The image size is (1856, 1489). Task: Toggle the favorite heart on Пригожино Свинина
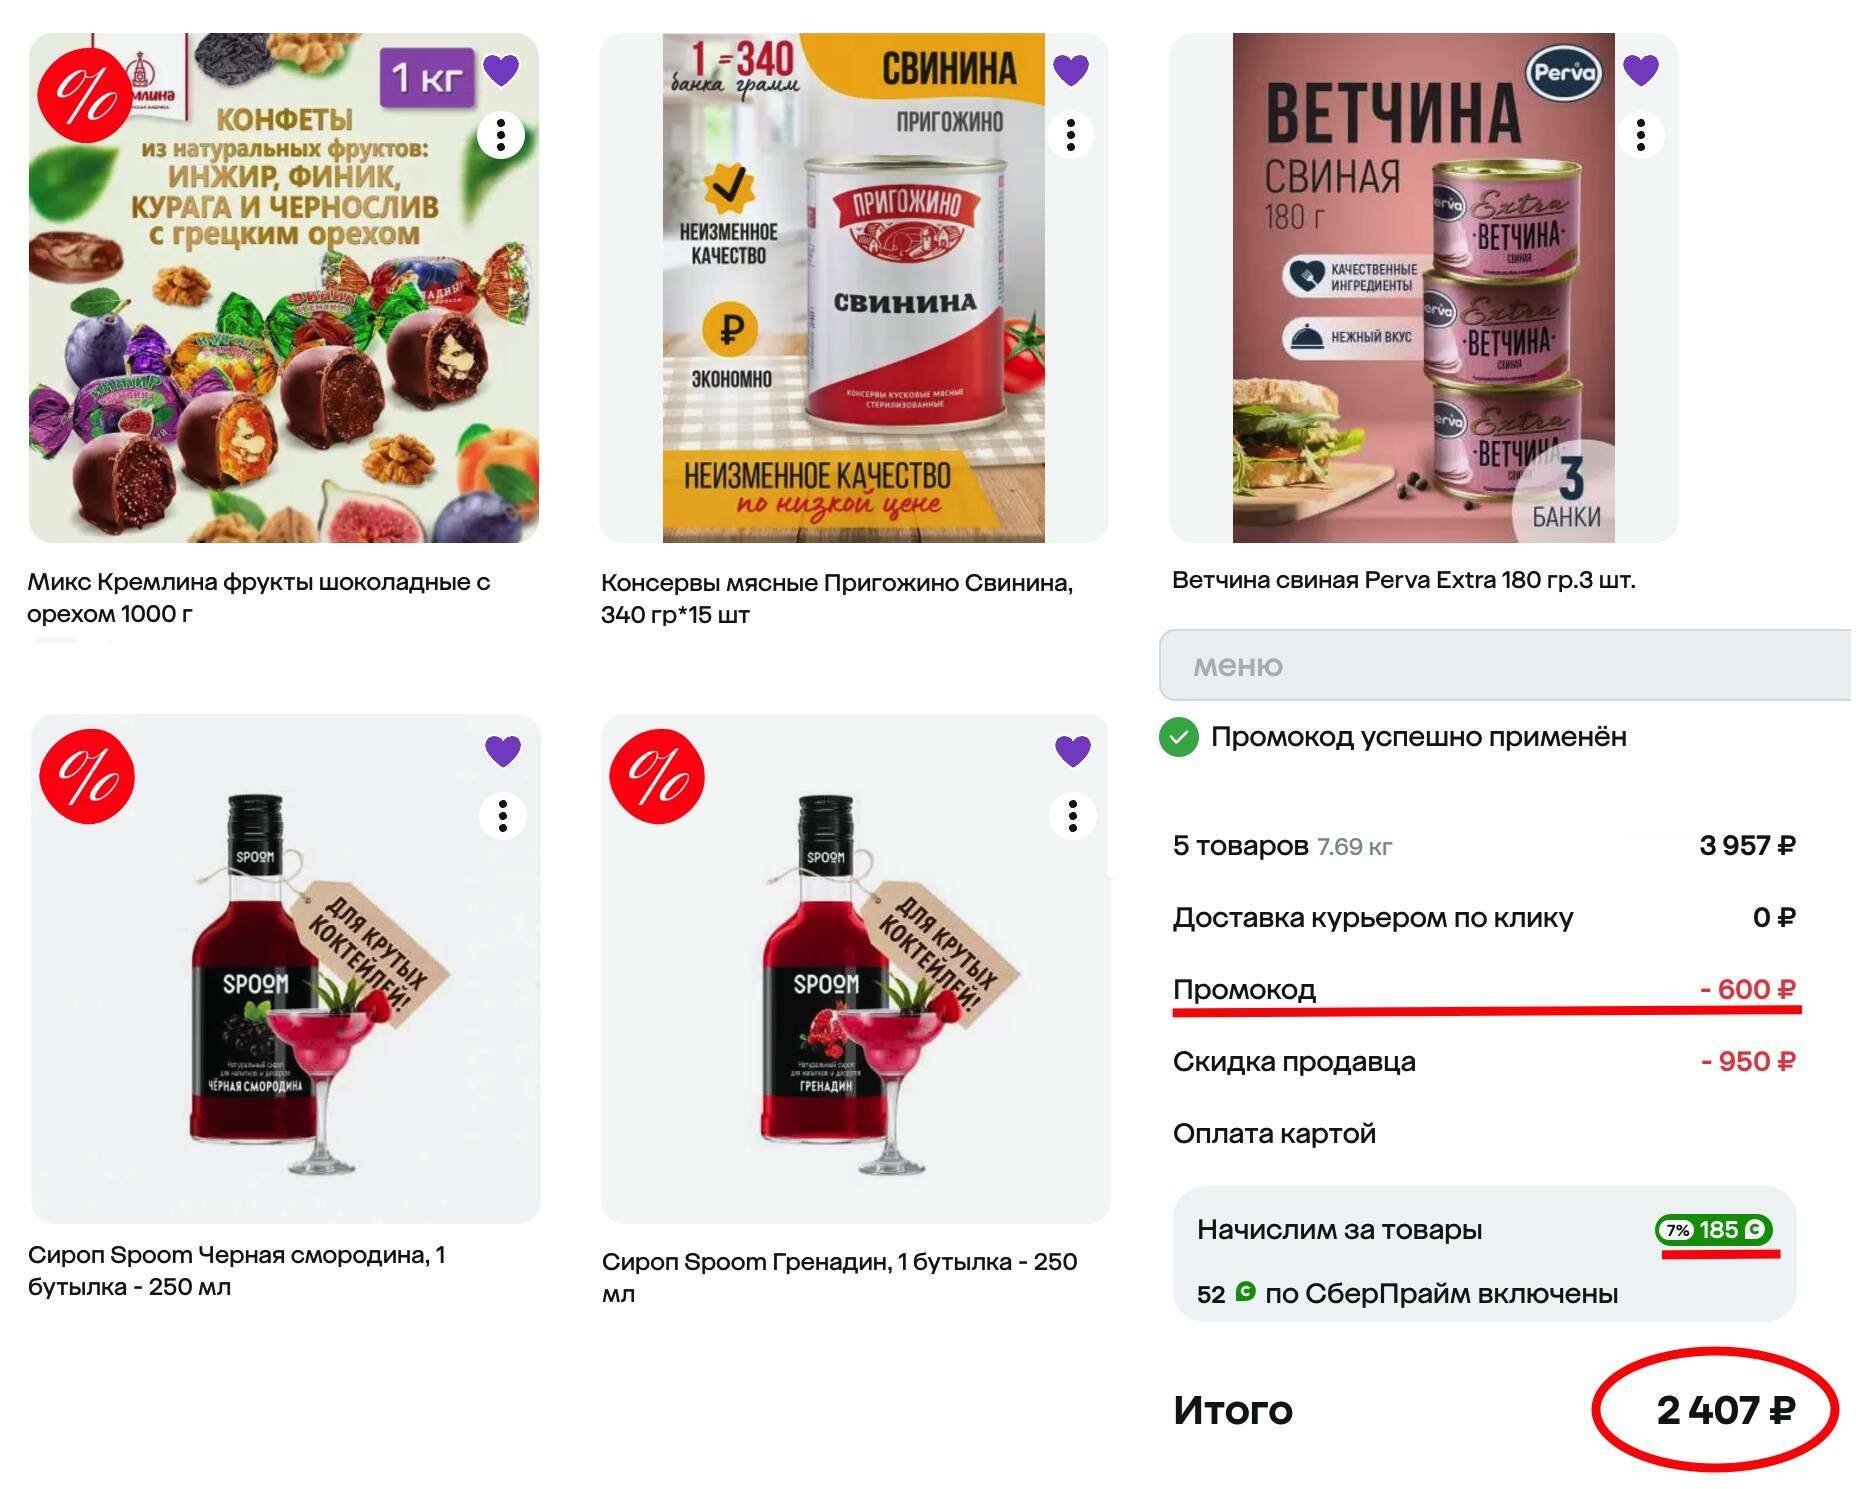pos(1071,69)
